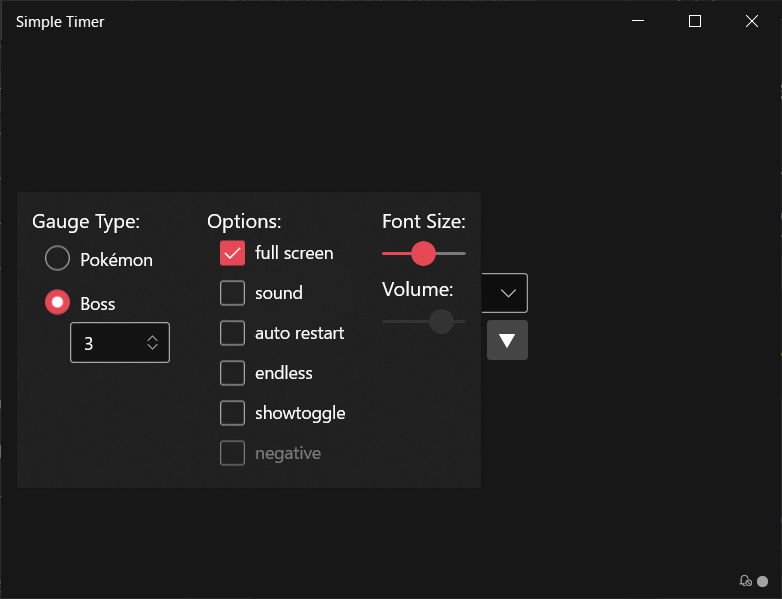The height and width of the screenshot is (599, 782).
Task: Minimize the Simple Timer window
Action: (638, 21)
